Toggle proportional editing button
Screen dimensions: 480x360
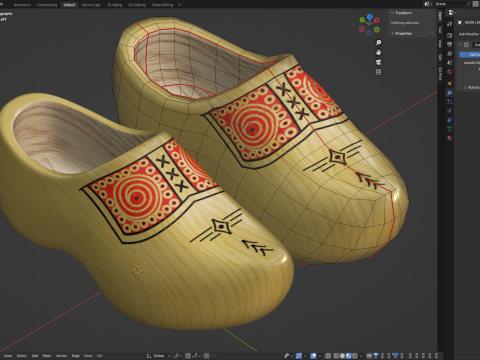tap(206, 356)
